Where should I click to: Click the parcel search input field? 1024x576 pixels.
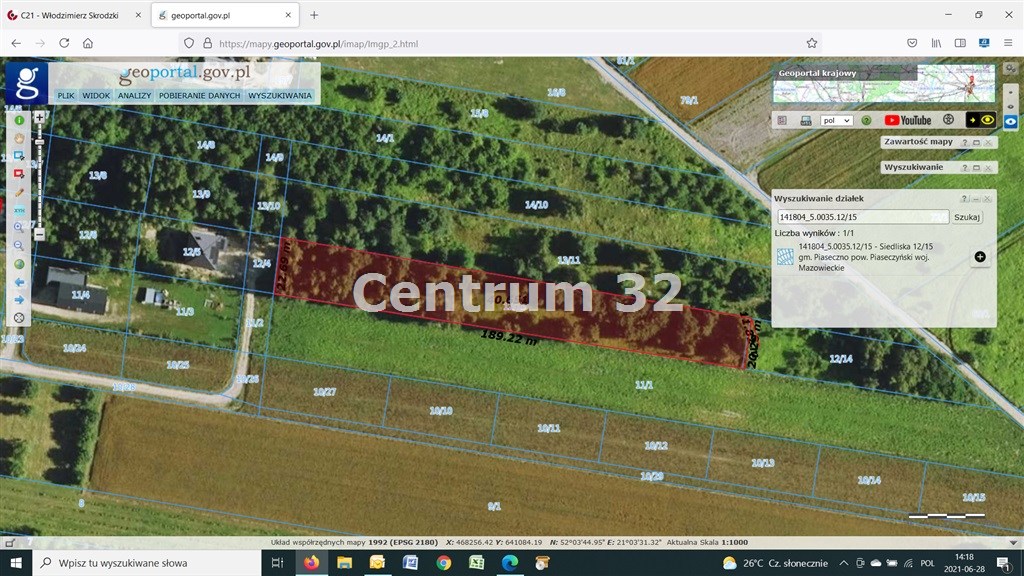(861, 217)
